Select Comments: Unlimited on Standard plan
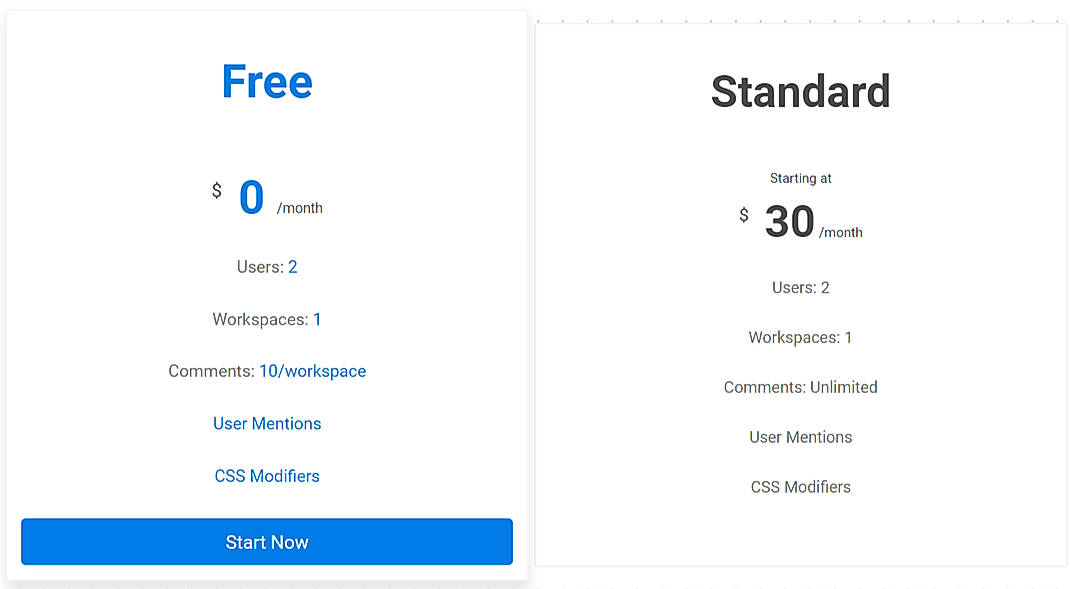This screenshot has width=1070, height=589. [800, 387]
